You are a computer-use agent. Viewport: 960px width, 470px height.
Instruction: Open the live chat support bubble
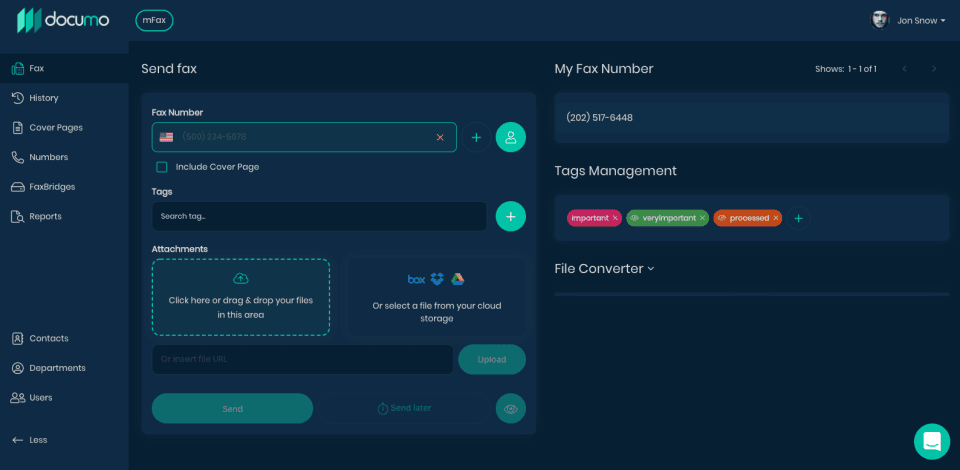point(931,441)
